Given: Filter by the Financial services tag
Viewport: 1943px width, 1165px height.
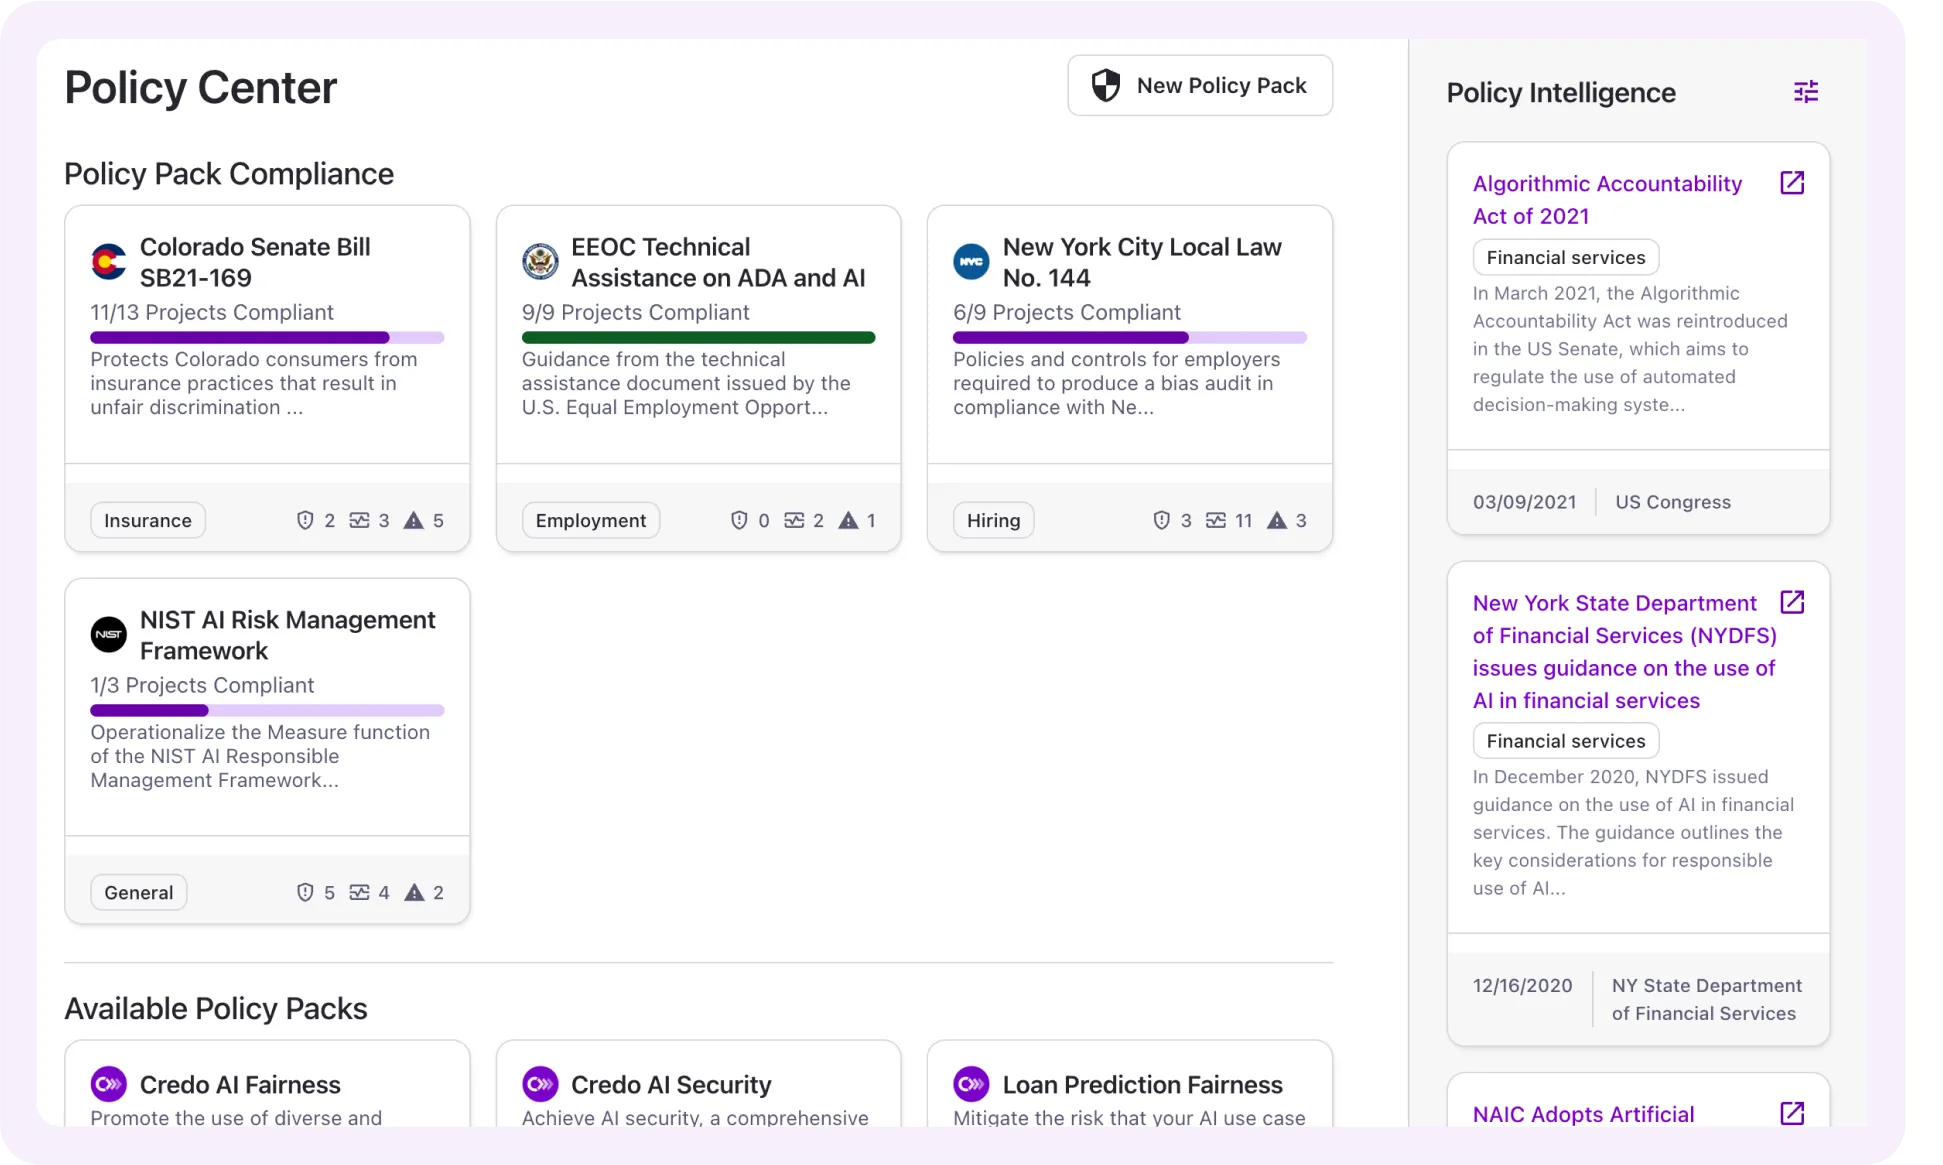Looking at the screenshot, I should click(1565, 257).
